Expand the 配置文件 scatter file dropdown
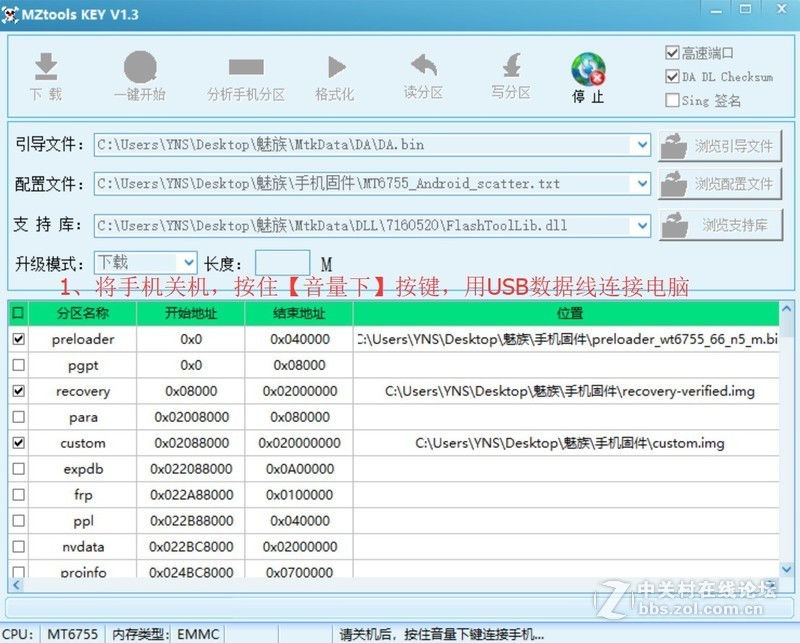This screenshot has height=643, width=800. tap(643, 185)
